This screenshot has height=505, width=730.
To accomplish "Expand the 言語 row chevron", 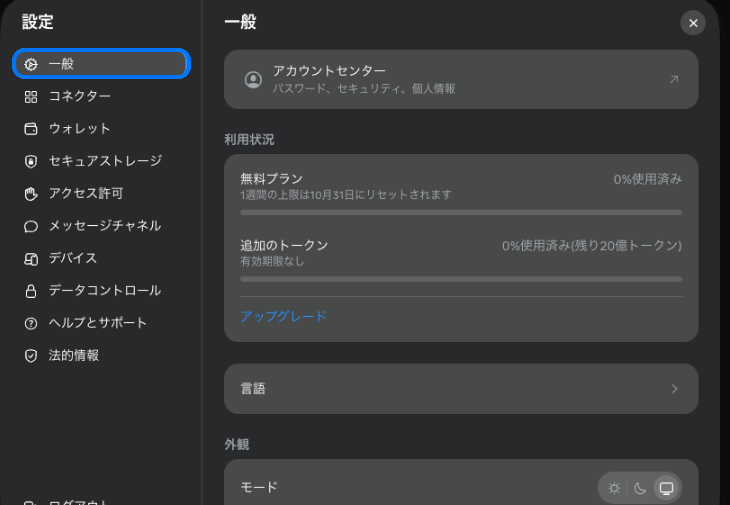I will tap(674, 389).
